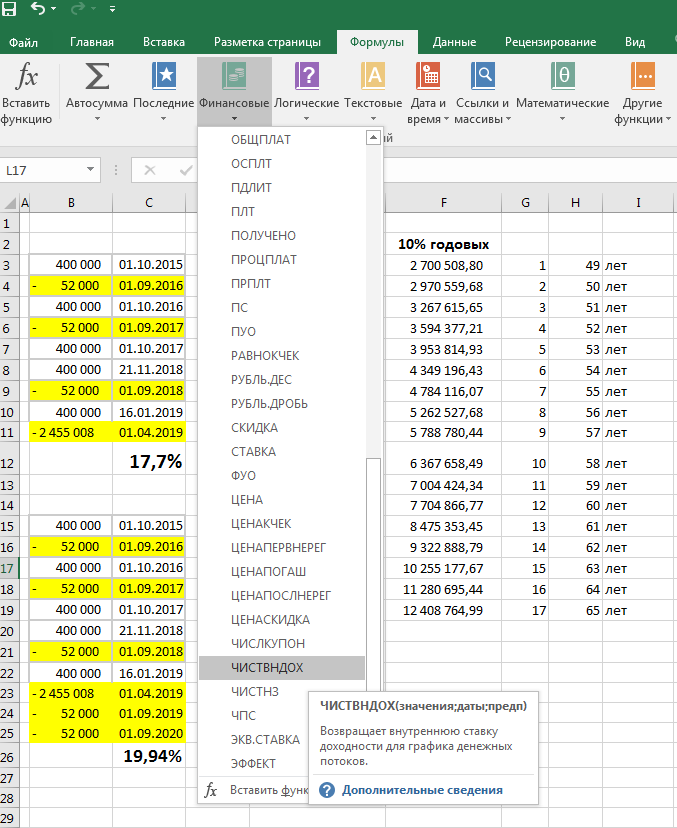Open the Другие функции icon
This screenshot has height=828, width=677.
coord(643,76)
